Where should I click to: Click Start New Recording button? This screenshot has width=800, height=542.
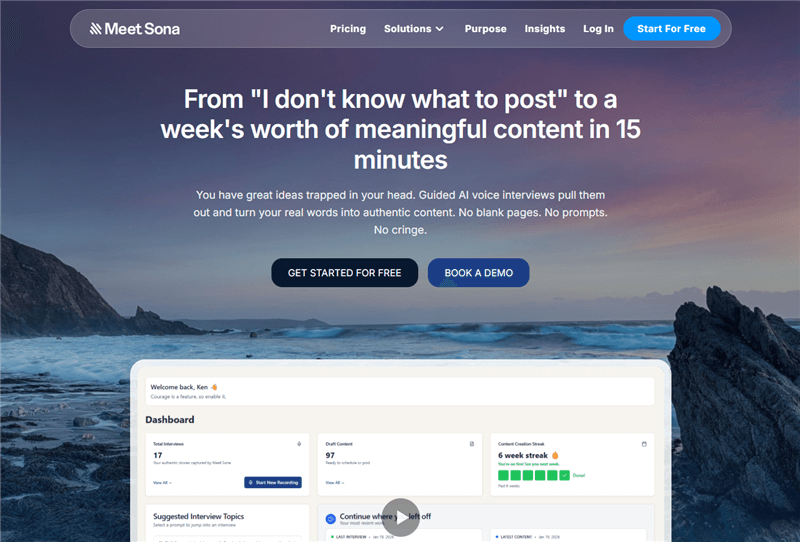273,482
